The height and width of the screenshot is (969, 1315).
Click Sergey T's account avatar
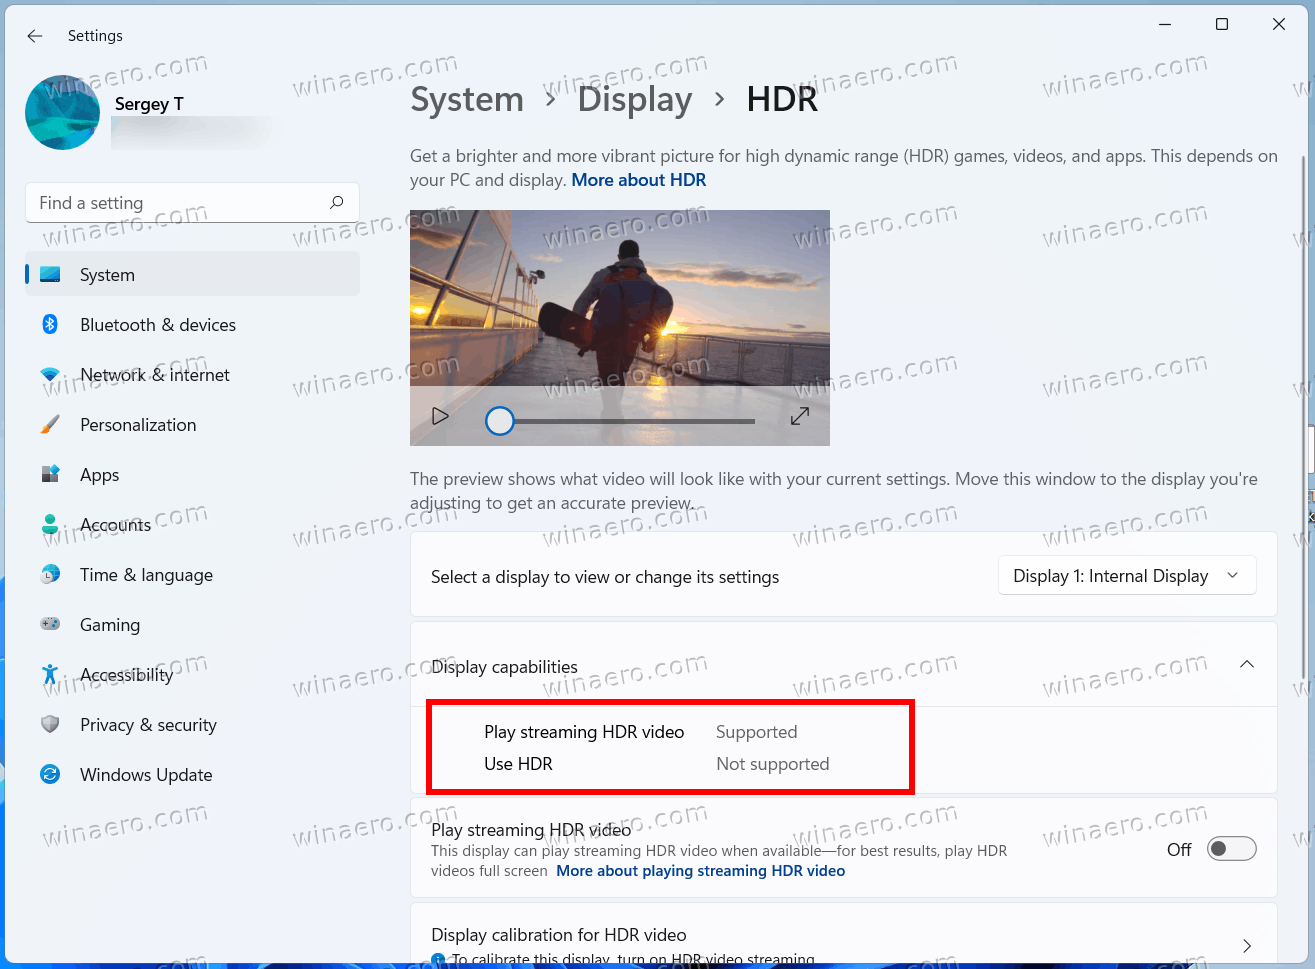[x=62, y=112]
